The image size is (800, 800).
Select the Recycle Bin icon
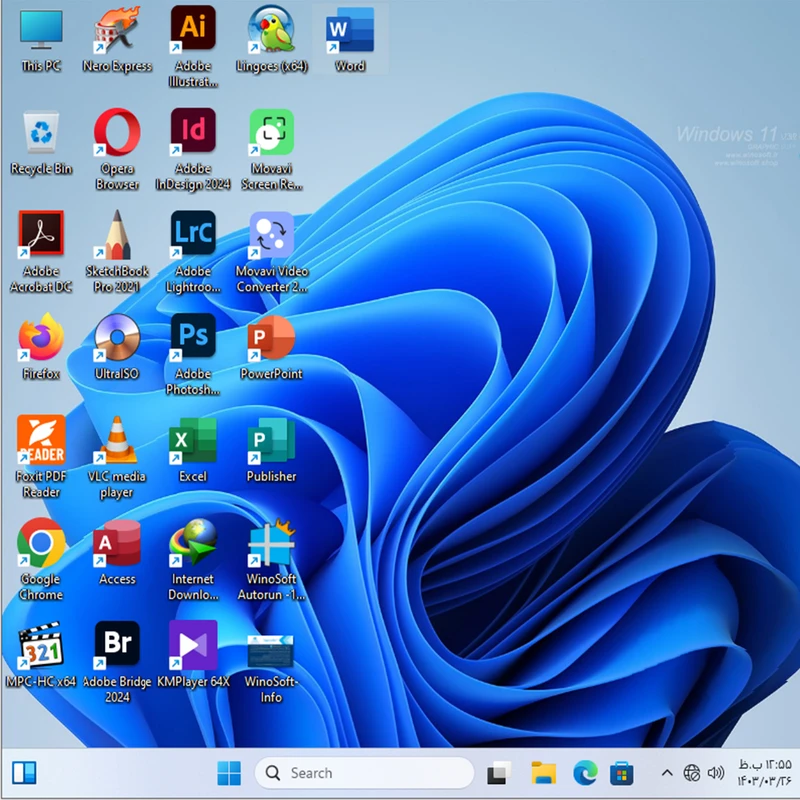tap(41, 133)
